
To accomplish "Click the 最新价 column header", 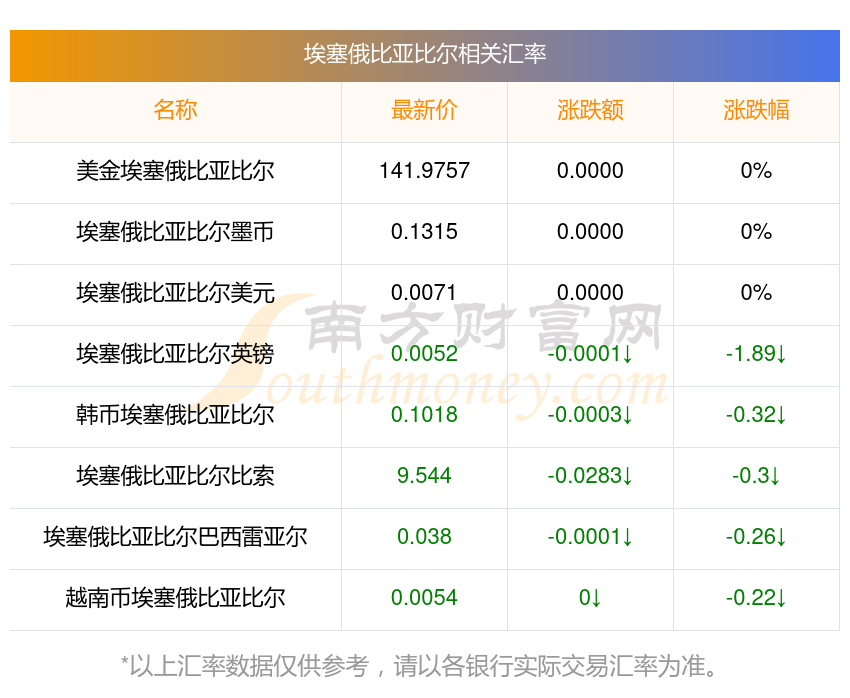I will 424,110.
